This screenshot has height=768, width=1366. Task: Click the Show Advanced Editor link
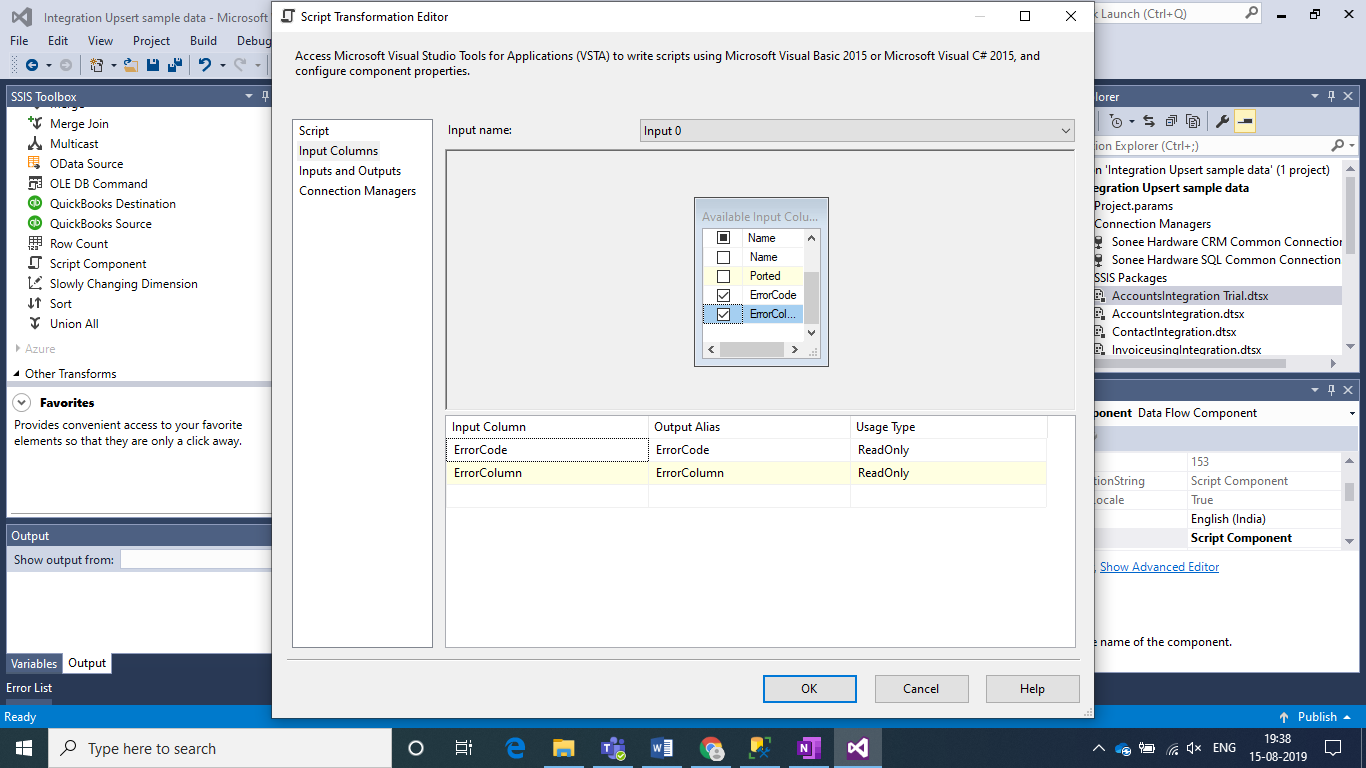point(1159,567)
